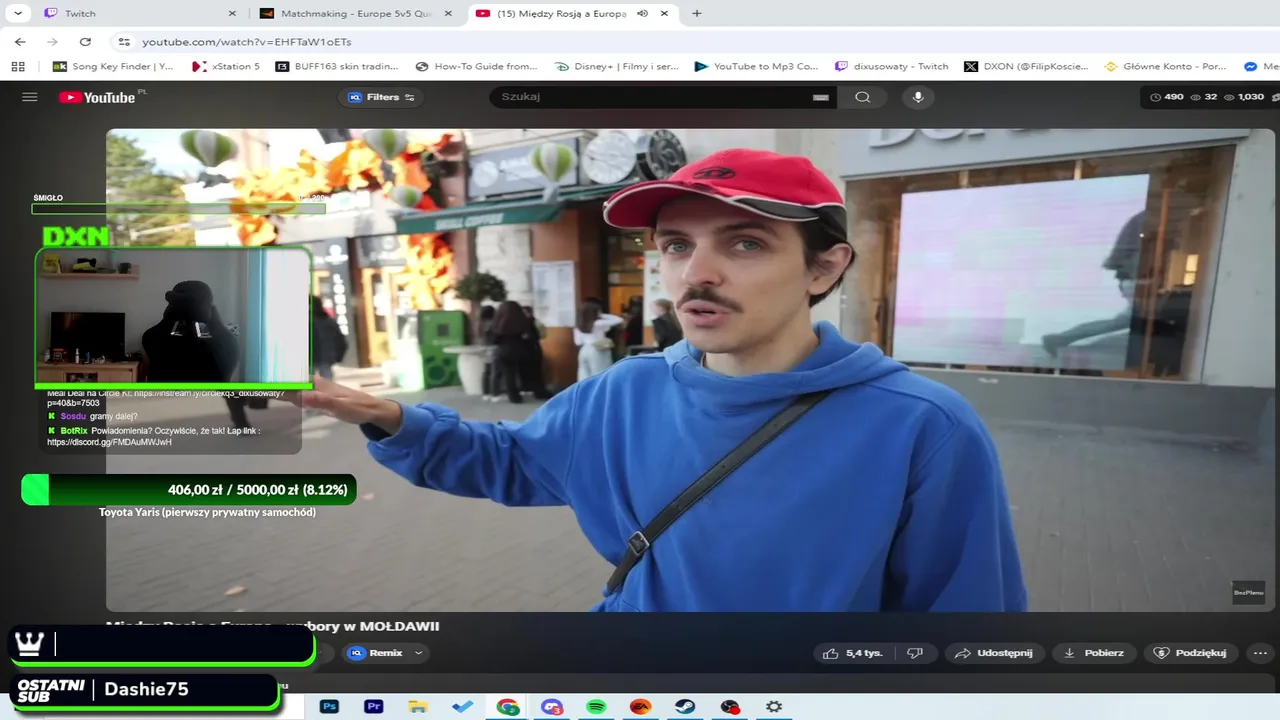
Task: Open the BUFF163 skin trading bookmark
Action: click(x=338, y=67)
